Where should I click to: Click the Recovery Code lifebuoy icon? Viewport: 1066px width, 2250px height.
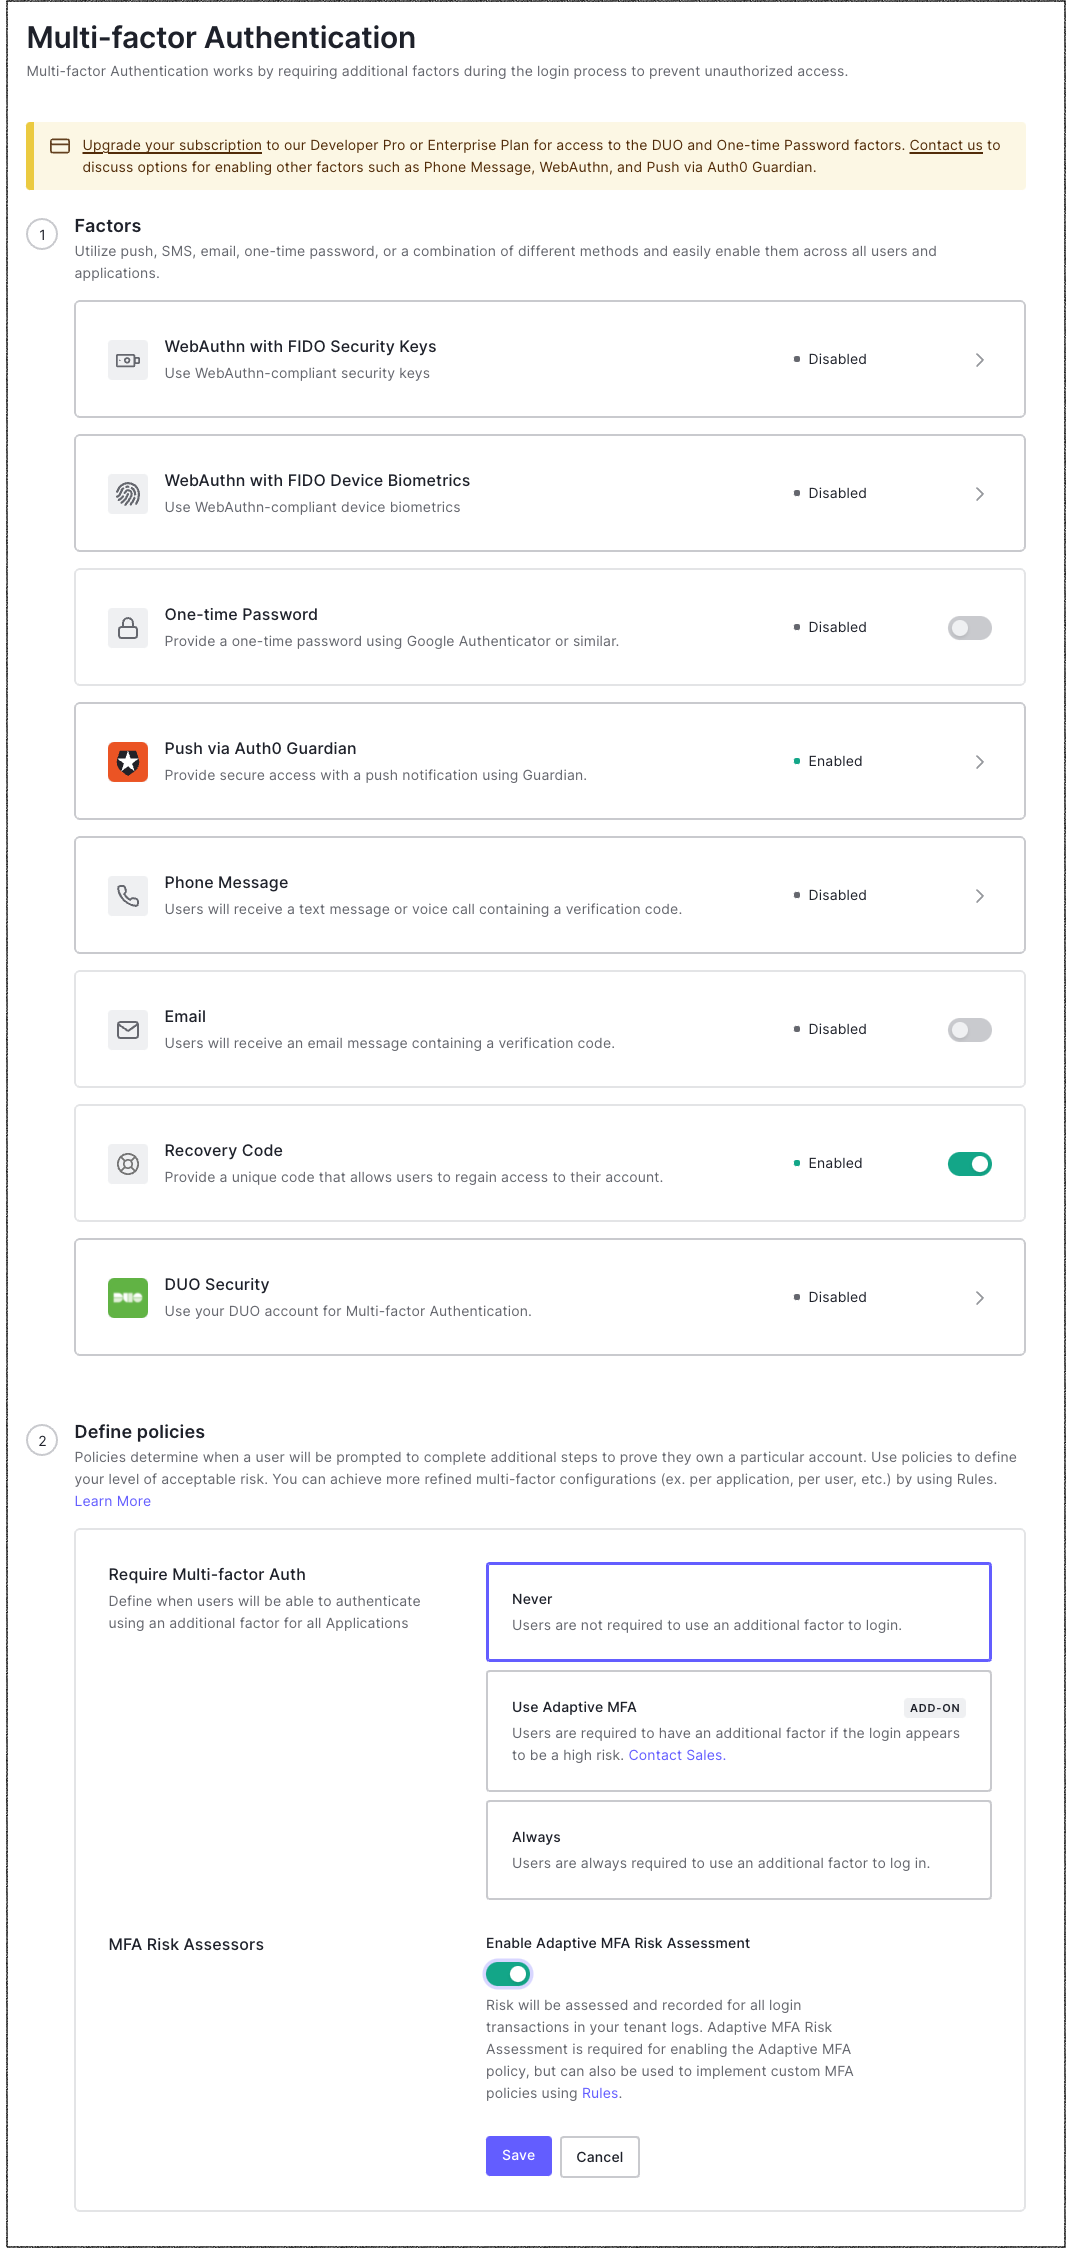pyautogui.click(x=128, y=1164)
